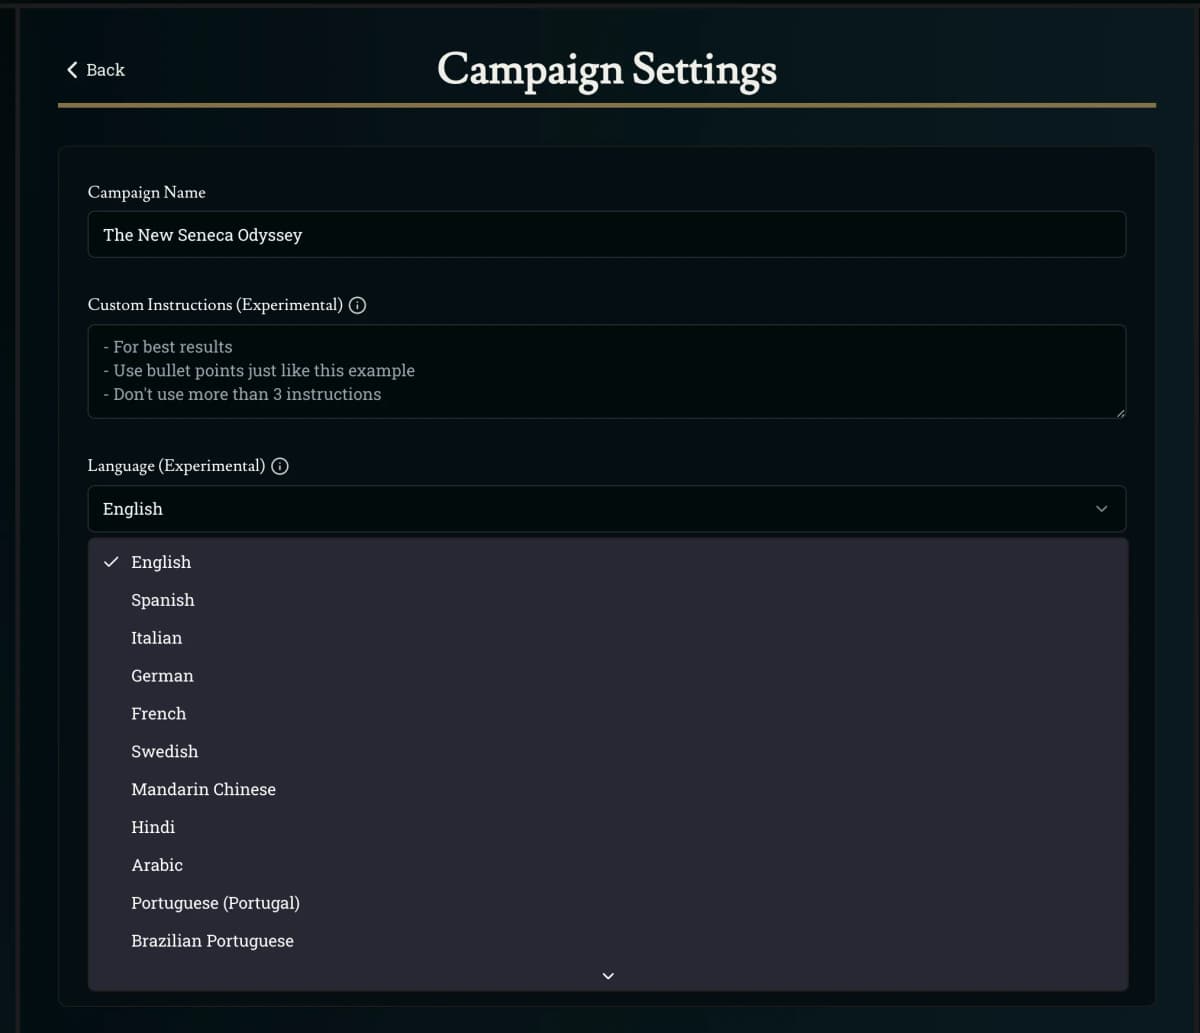Select Brazilian Portuguese option
The width and height of the screenshot is (1200, 1033).
pyautogui.click(x=212, y=942)
